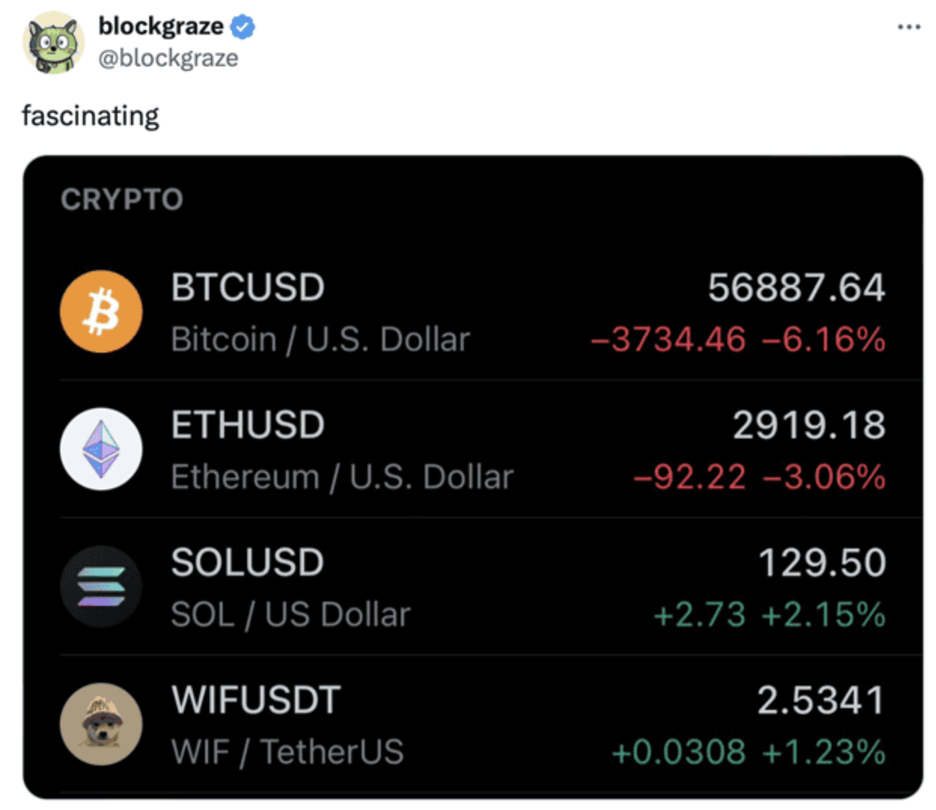Click the blockgraze display name
The width and height of the screenshot is (936, 810).
[162, 27]
